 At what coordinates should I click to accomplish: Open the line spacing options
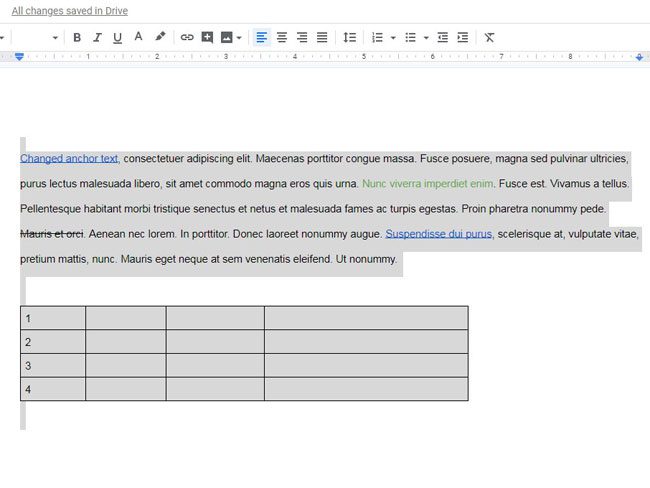(x=349, y=37)
